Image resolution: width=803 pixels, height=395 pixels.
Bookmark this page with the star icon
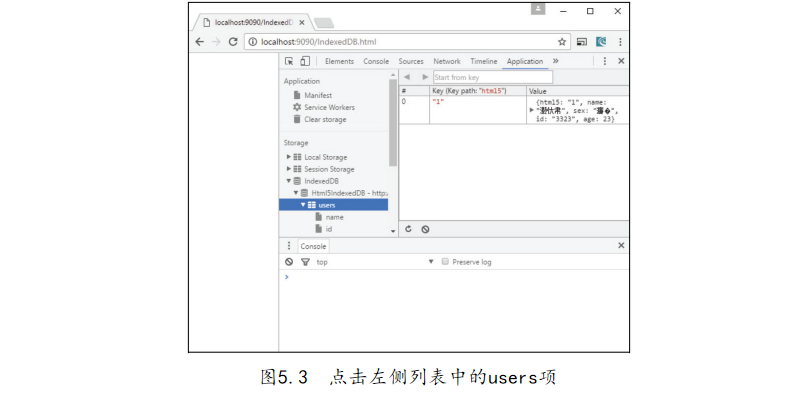point(562,42)
